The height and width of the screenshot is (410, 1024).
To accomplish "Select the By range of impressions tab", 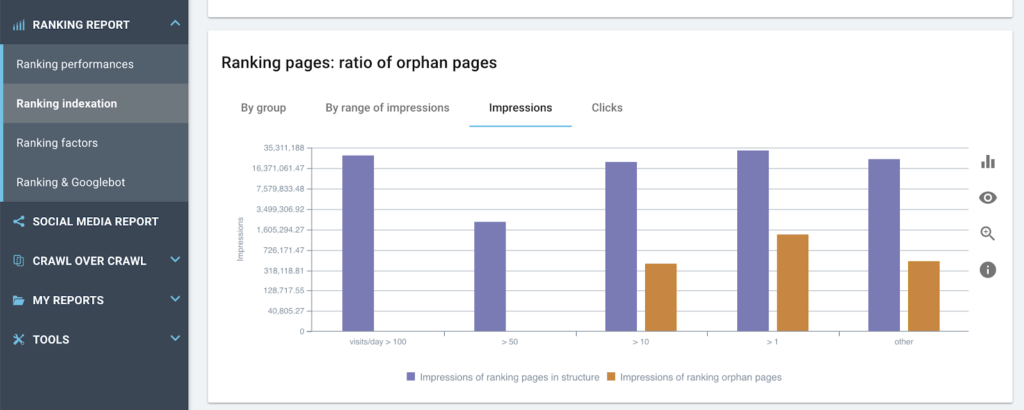I will click(387, 108).
